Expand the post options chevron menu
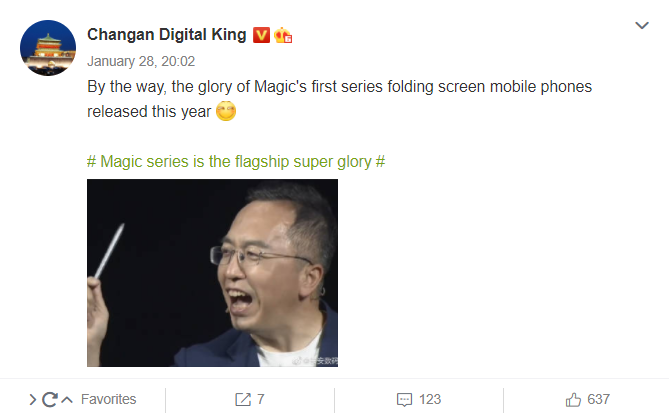The width and height of the screenshot is (669, 416). tap(642, 26)
